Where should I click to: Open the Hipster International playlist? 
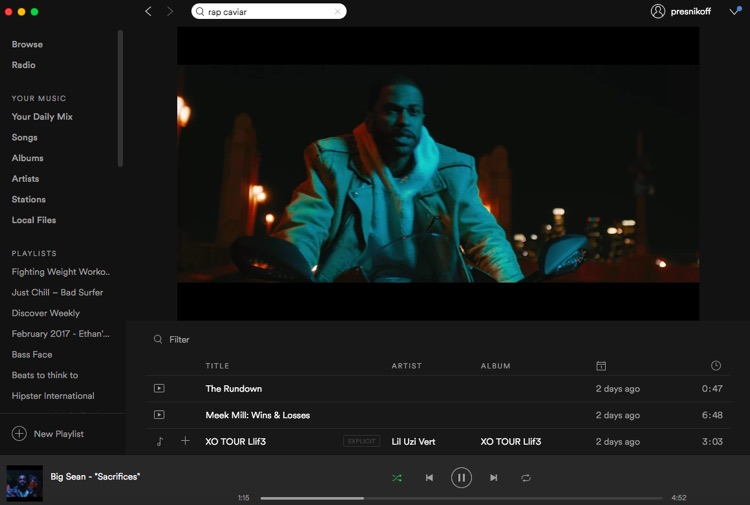(x=53, y=396)
